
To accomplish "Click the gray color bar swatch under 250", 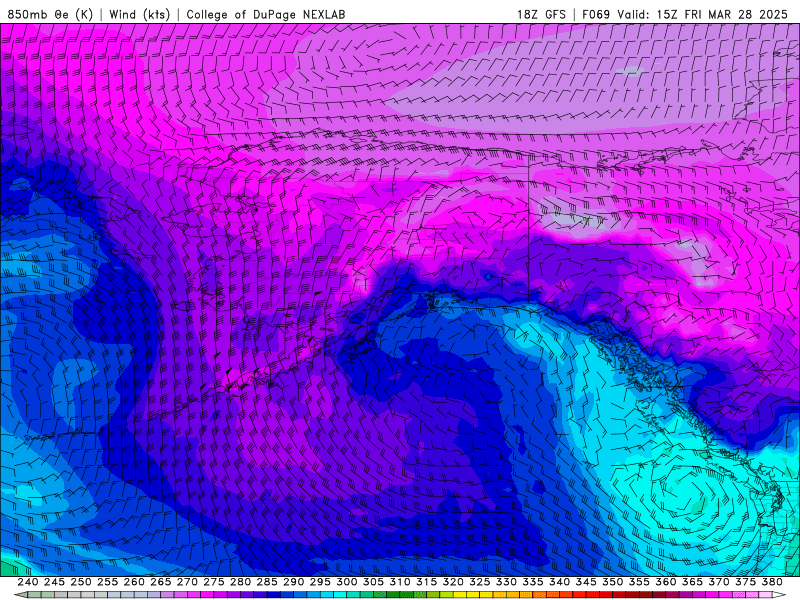I will point(74,595).
